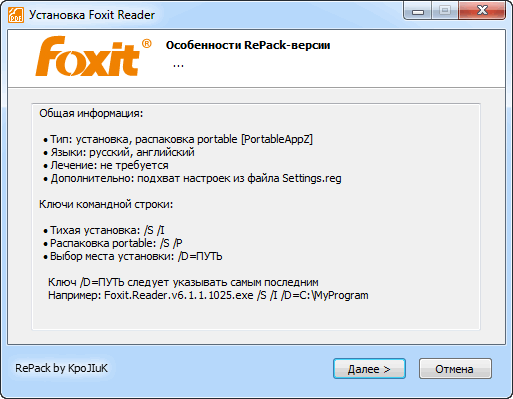Proceed with the Далее > button
The width and height of the screenshot is (513, 399).
click(x=369, y=369)
